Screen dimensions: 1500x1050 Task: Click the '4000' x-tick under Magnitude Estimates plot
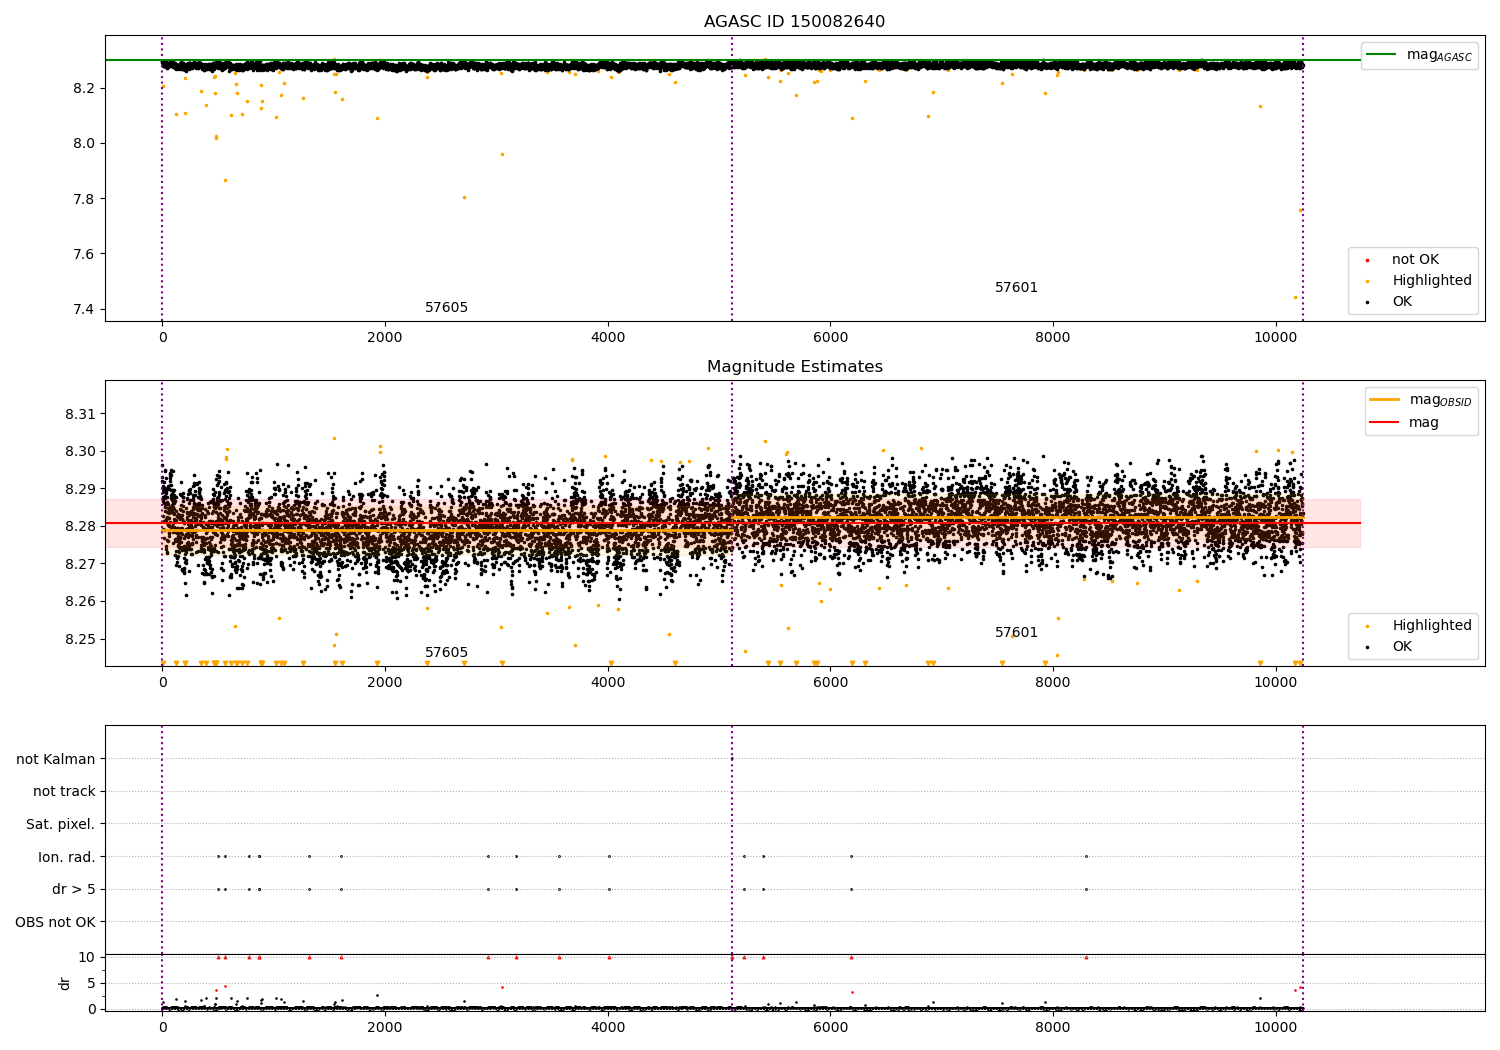608,683
